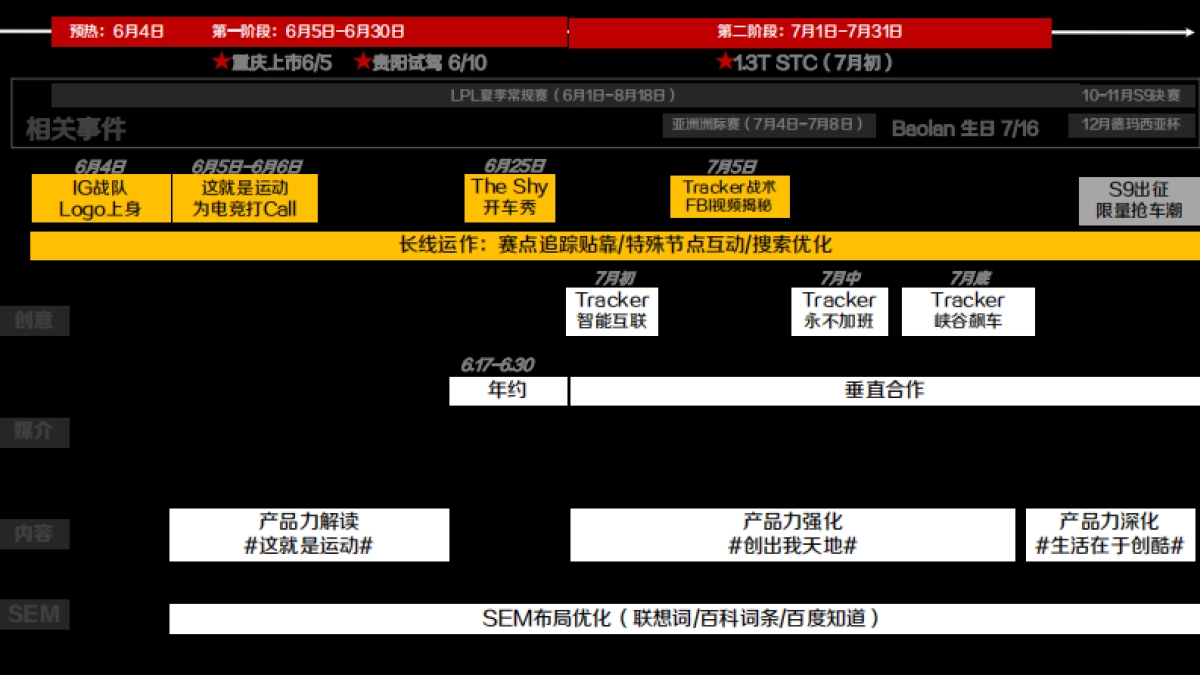1200x675 pixels.
Task: Select the 第一阶段 6月5日-6月30日 red phase bar
Action: (x=400, y=32)
